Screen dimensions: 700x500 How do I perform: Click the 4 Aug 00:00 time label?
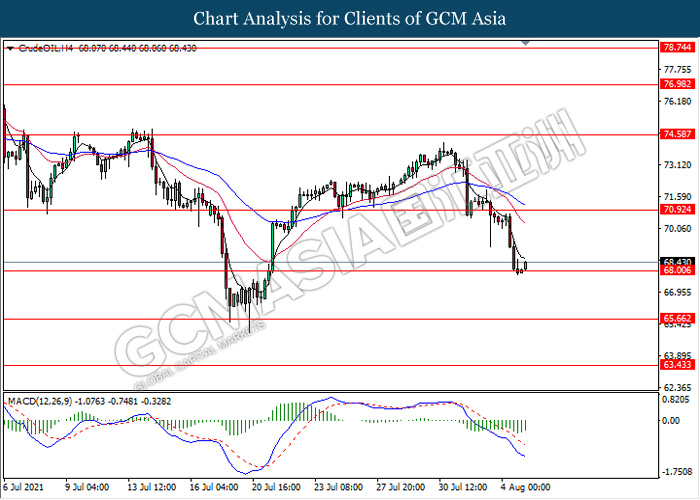(x=525, y=487)
